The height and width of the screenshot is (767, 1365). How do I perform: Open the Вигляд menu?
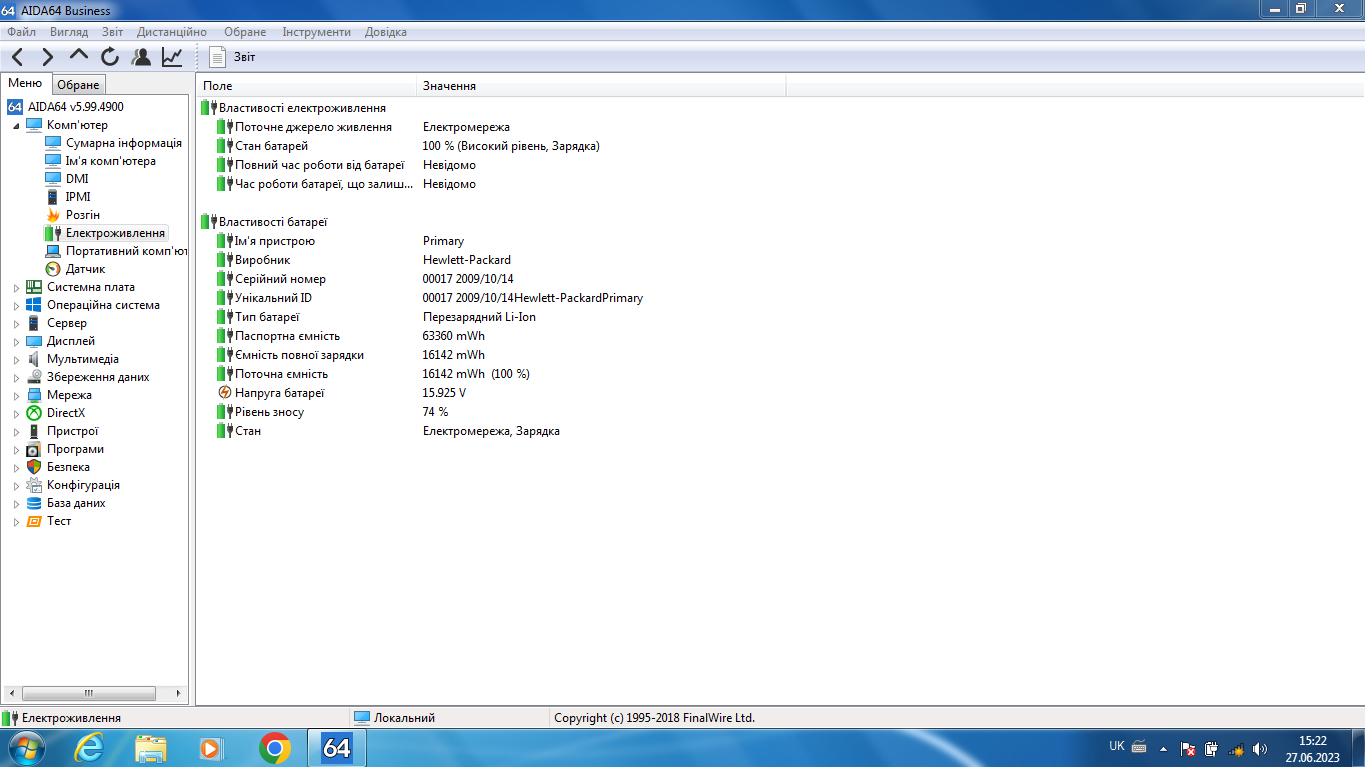[x=69, y=32]
